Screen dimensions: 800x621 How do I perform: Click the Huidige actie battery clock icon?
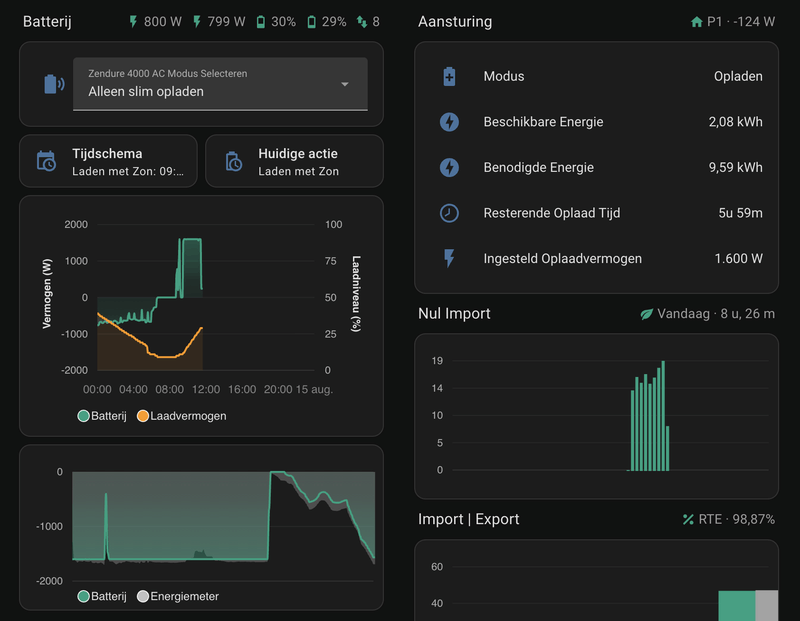tap(234, 161)
